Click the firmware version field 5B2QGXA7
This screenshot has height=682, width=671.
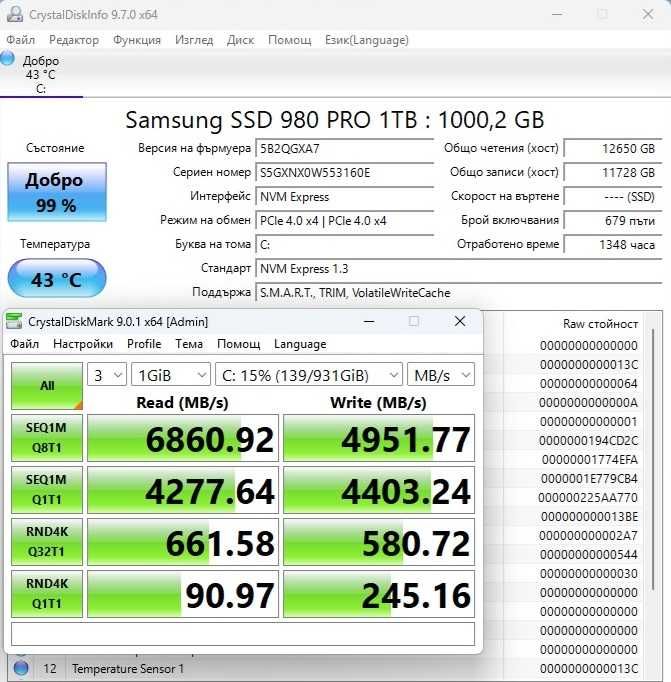345,149
